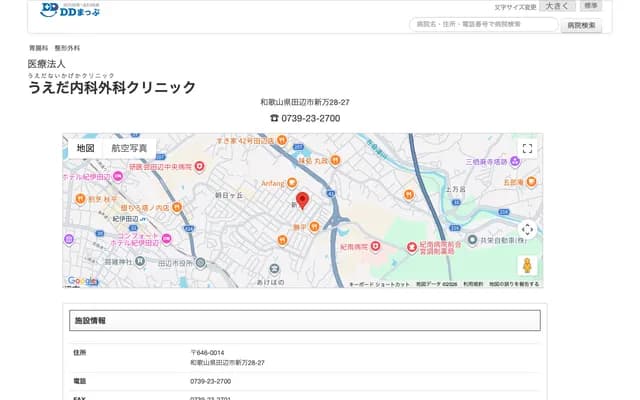
Task: Set font size to 標準
Action: [x=591, y=6]
